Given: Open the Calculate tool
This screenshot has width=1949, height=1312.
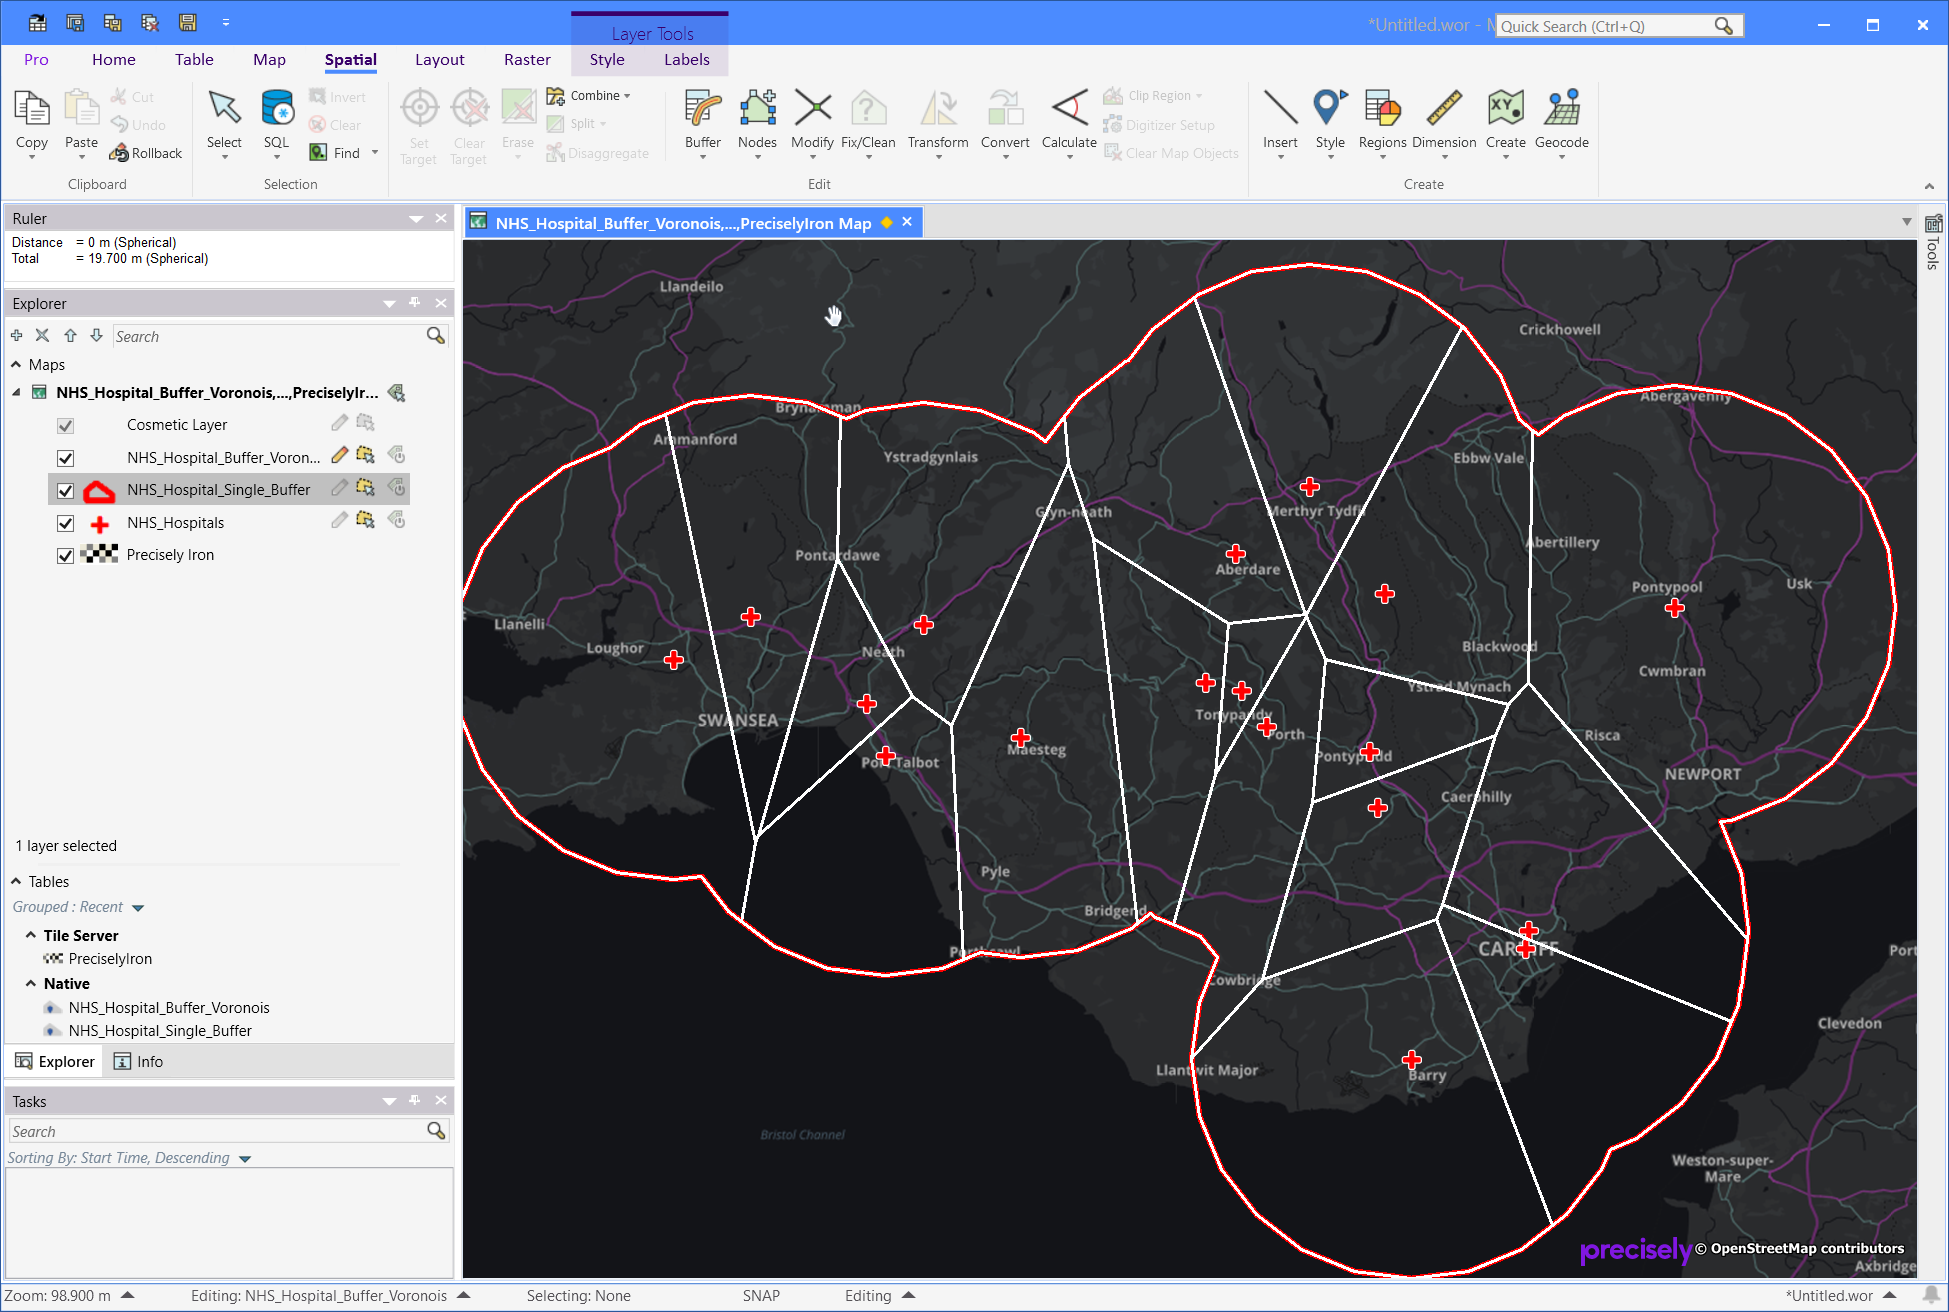Looking at the screenshot, I should point(1069,120).
